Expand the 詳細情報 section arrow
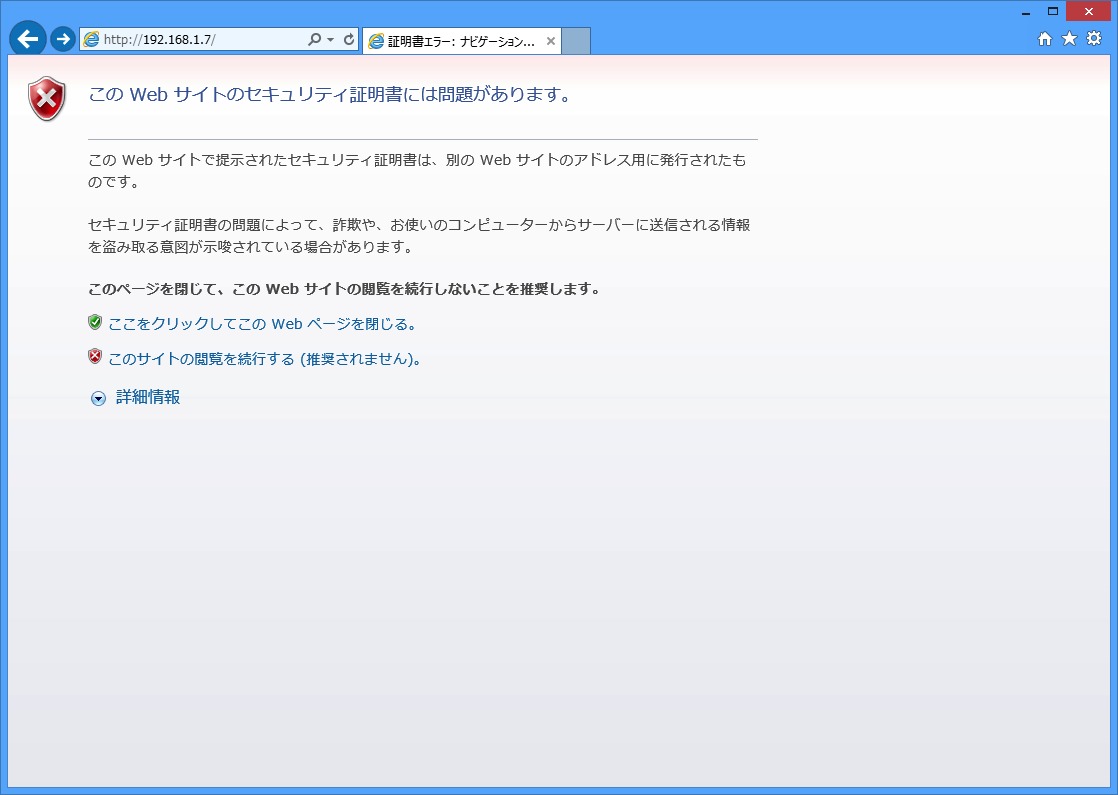This screenshot has width=1118, height=795. click(x=98, y=398)
